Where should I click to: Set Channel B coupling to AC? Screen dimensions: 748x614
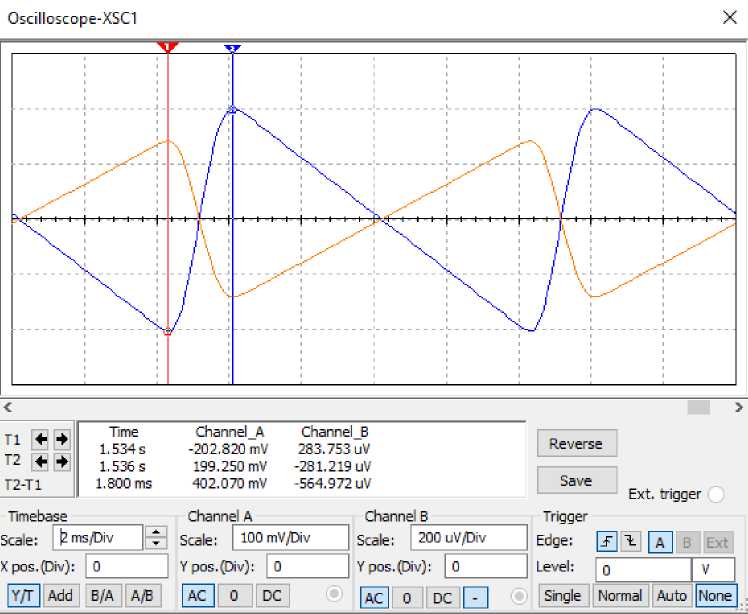tap(374, 597)
